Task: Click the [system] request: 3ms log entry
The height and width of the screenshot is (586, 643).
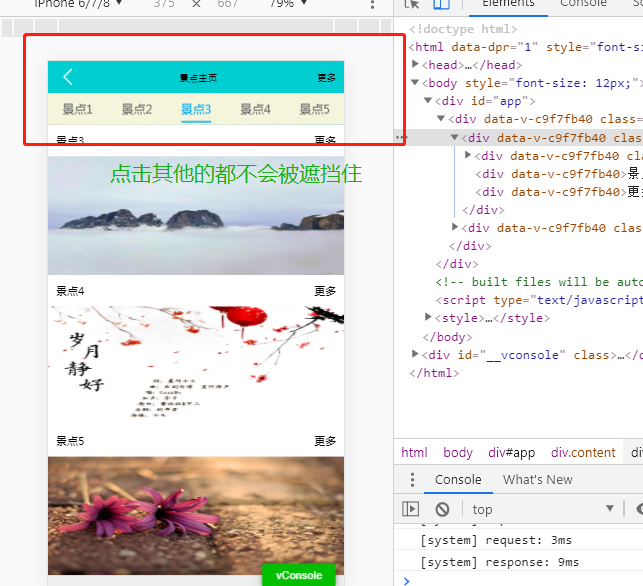Action: 496,540
